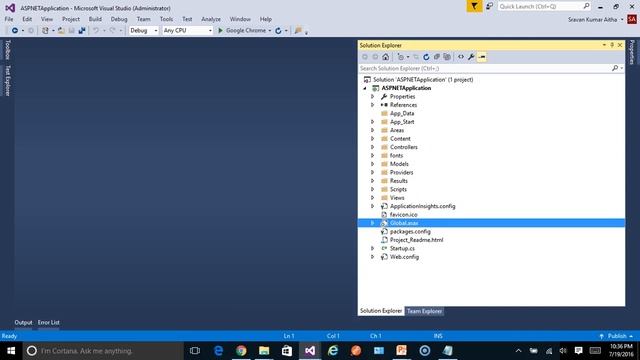640x360 pixels.
Task: Click the New Project toolbar icon
Action: [45, 31]
